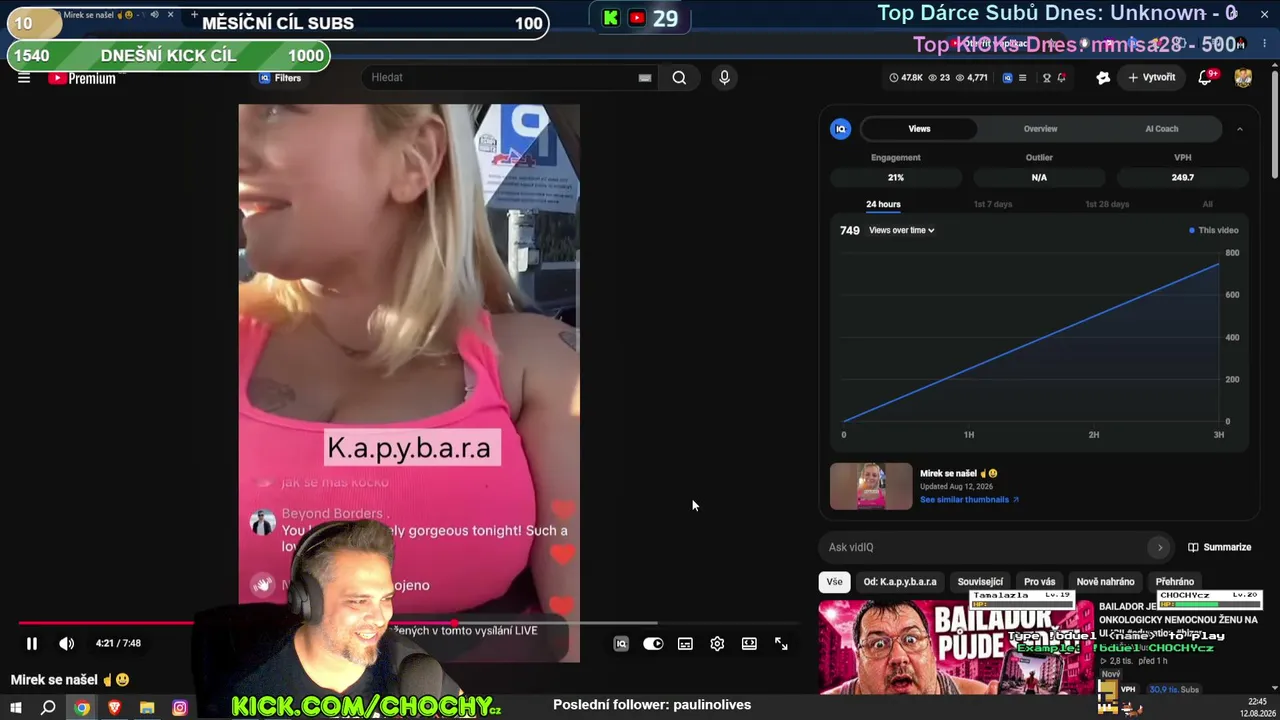Open Brave browser from the taskbar

tap(114, 708)
